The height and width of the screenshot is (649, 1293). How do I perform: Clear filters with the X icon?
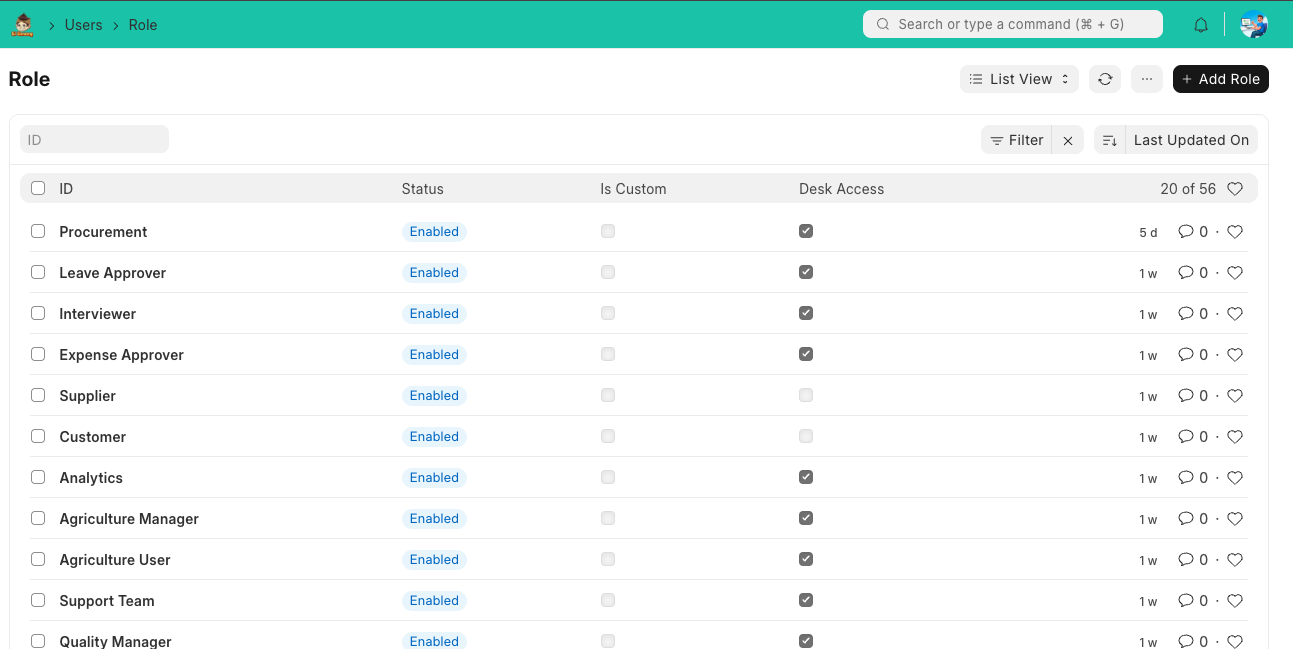[x=1068, y=141]
